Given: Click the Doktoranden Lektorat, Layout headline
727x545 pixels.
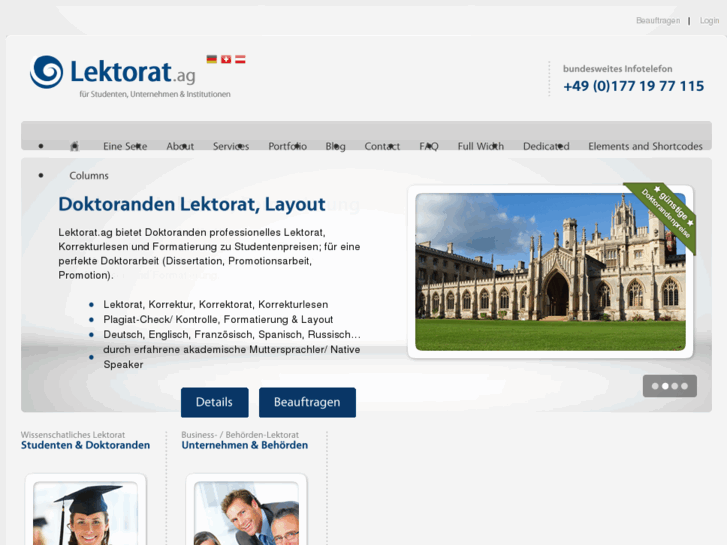Looking at the screenshot, I should (x=191, y=204).
